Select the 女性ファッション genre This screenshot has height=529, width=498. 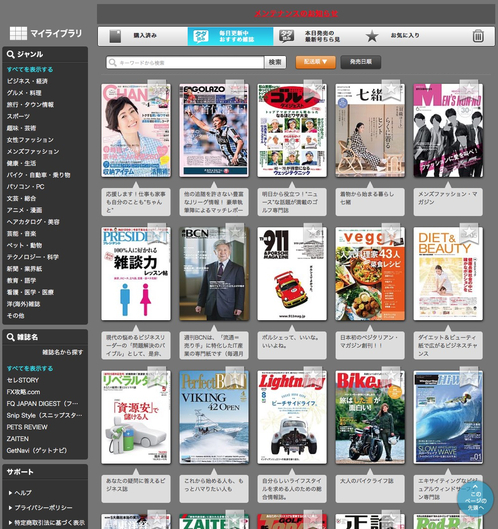pyautogui.click(x=30, y=140)
